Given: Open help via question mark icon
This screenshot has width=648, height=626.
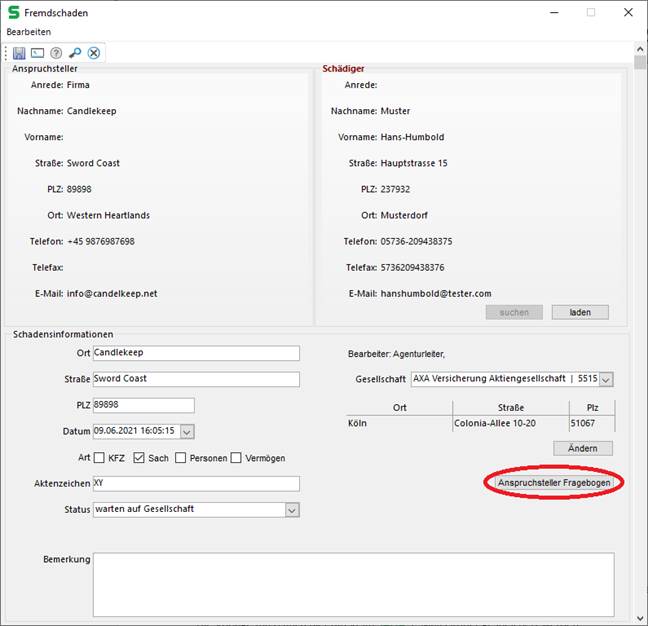Looking at the screenshot, I should pyautogui.click(x=56, y=53).
